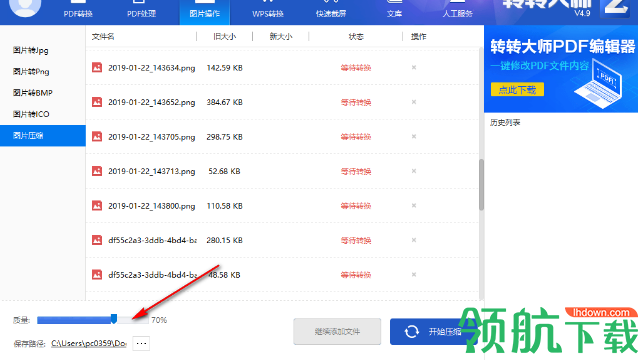Click the 110.58 KB size value
The width and height of the screenshot is (638, 360).
(224, 206)
